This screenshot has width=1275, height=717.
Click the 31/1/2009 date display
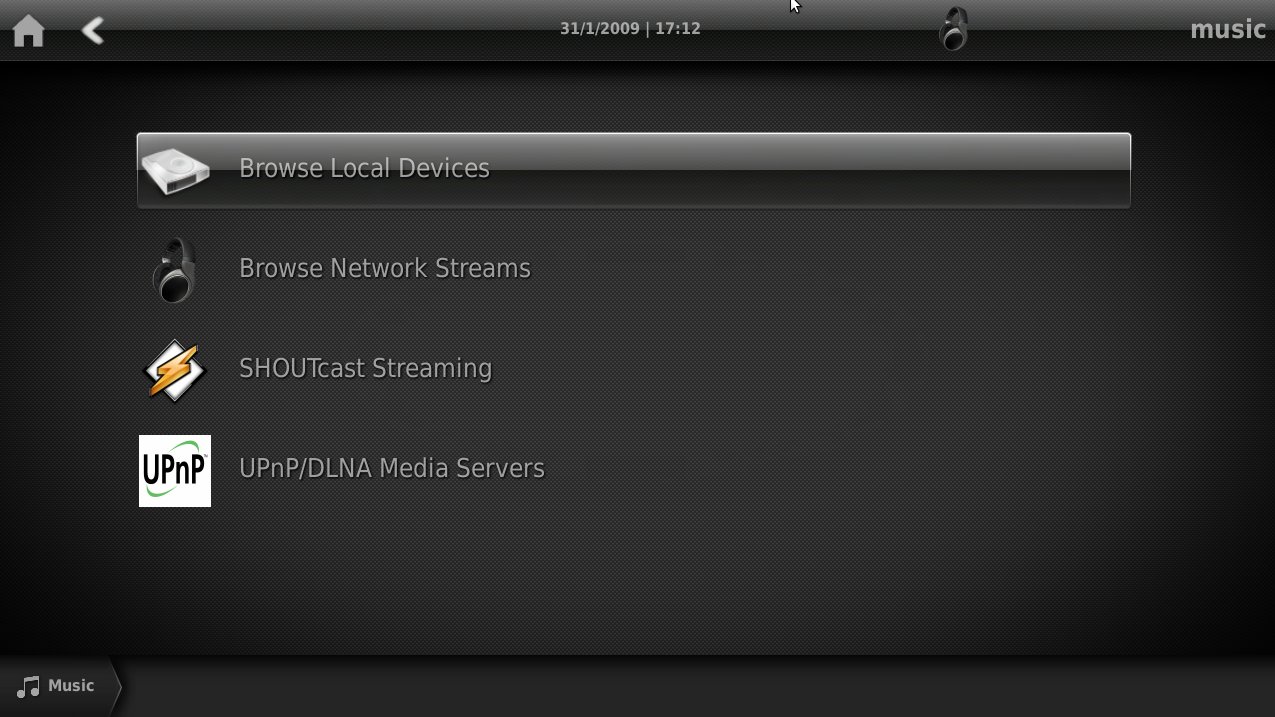(599, 29)
